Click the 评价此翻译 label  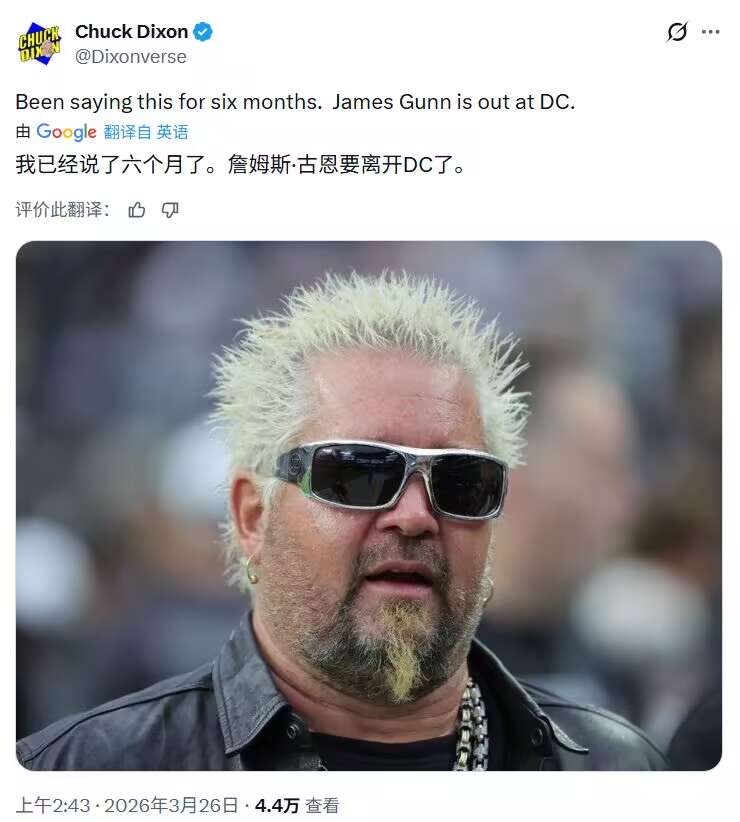click(x=63, y=210)
